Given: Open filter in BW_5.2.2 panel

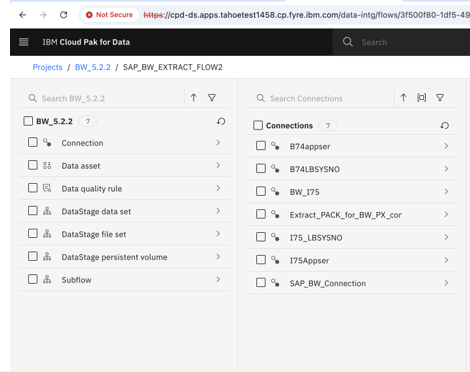Looking at the screenshot, I should [212, 98].
